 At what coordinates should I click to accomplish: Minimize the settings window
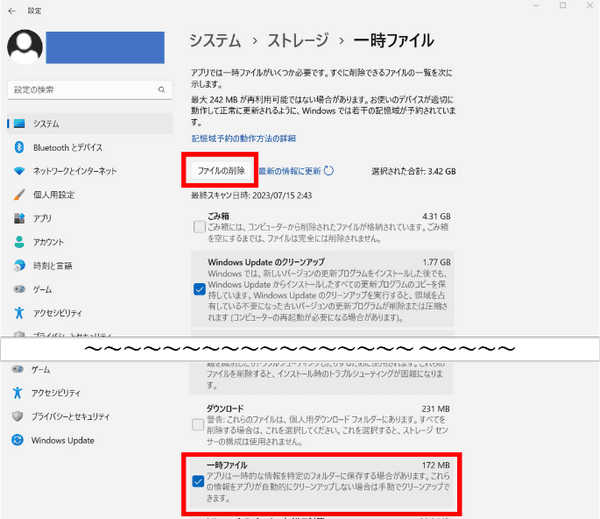tap(536, 5)
